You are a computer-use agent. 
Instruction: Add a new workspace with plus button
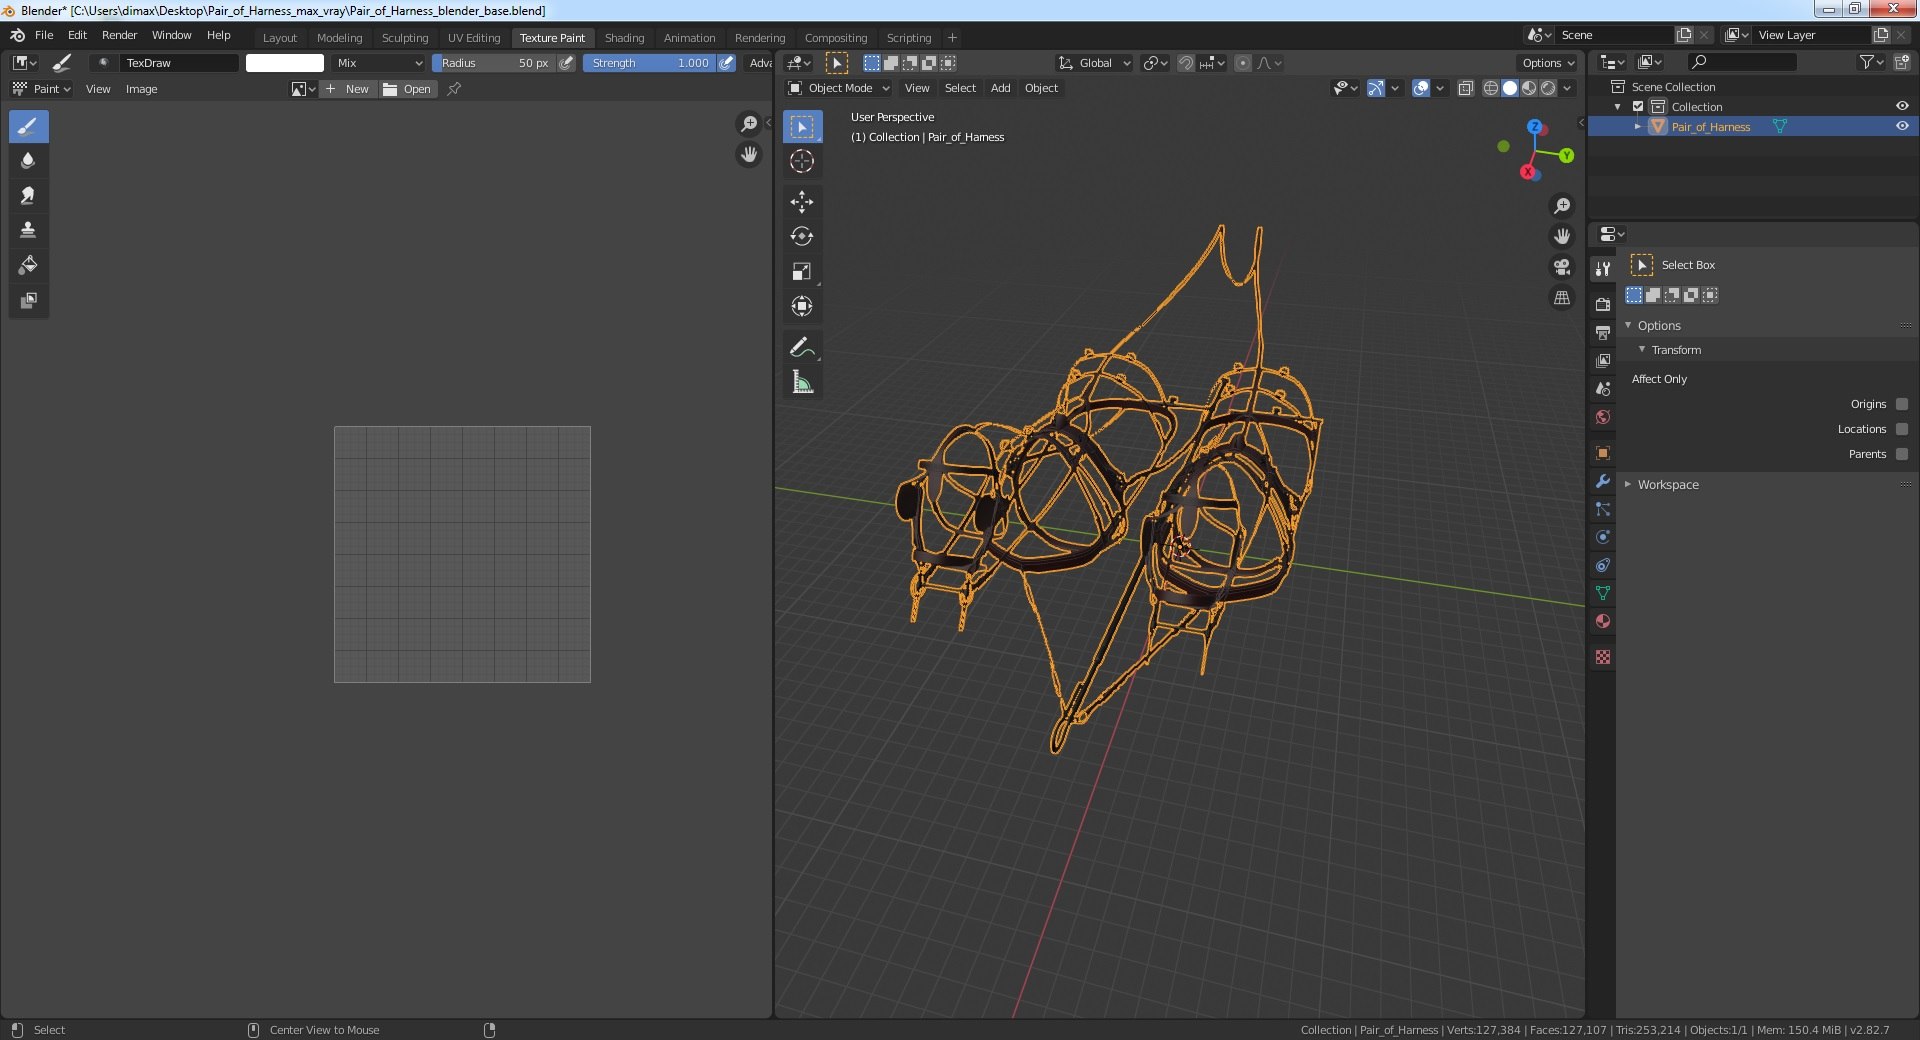coord(952,38)
